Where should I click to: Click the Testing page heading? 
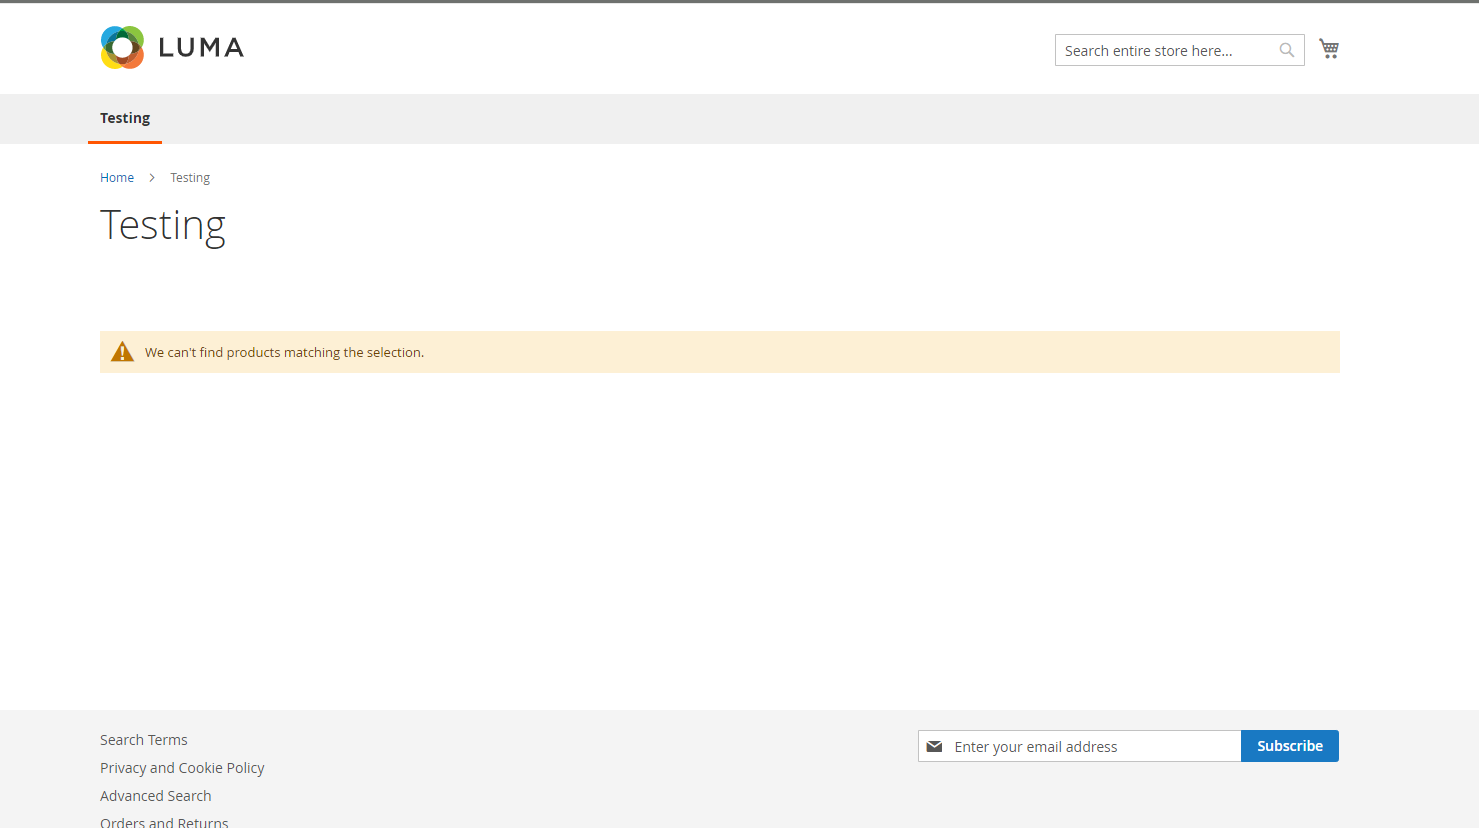point(163,226)
